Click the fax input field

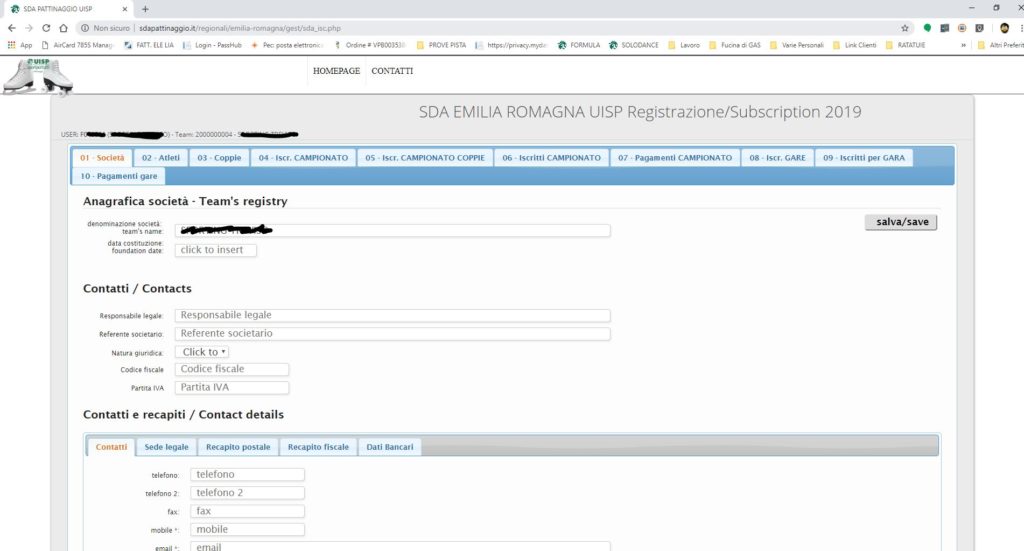[x=248, y=511]
